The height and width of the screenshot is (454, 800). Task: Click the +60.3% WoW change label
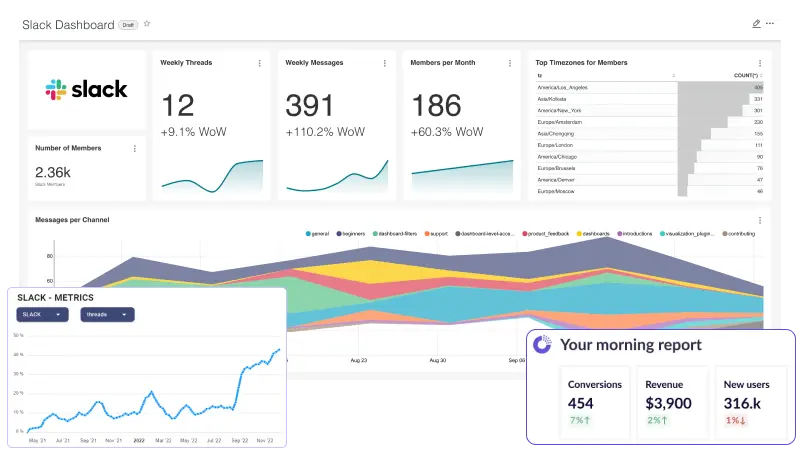coord(447,132)
